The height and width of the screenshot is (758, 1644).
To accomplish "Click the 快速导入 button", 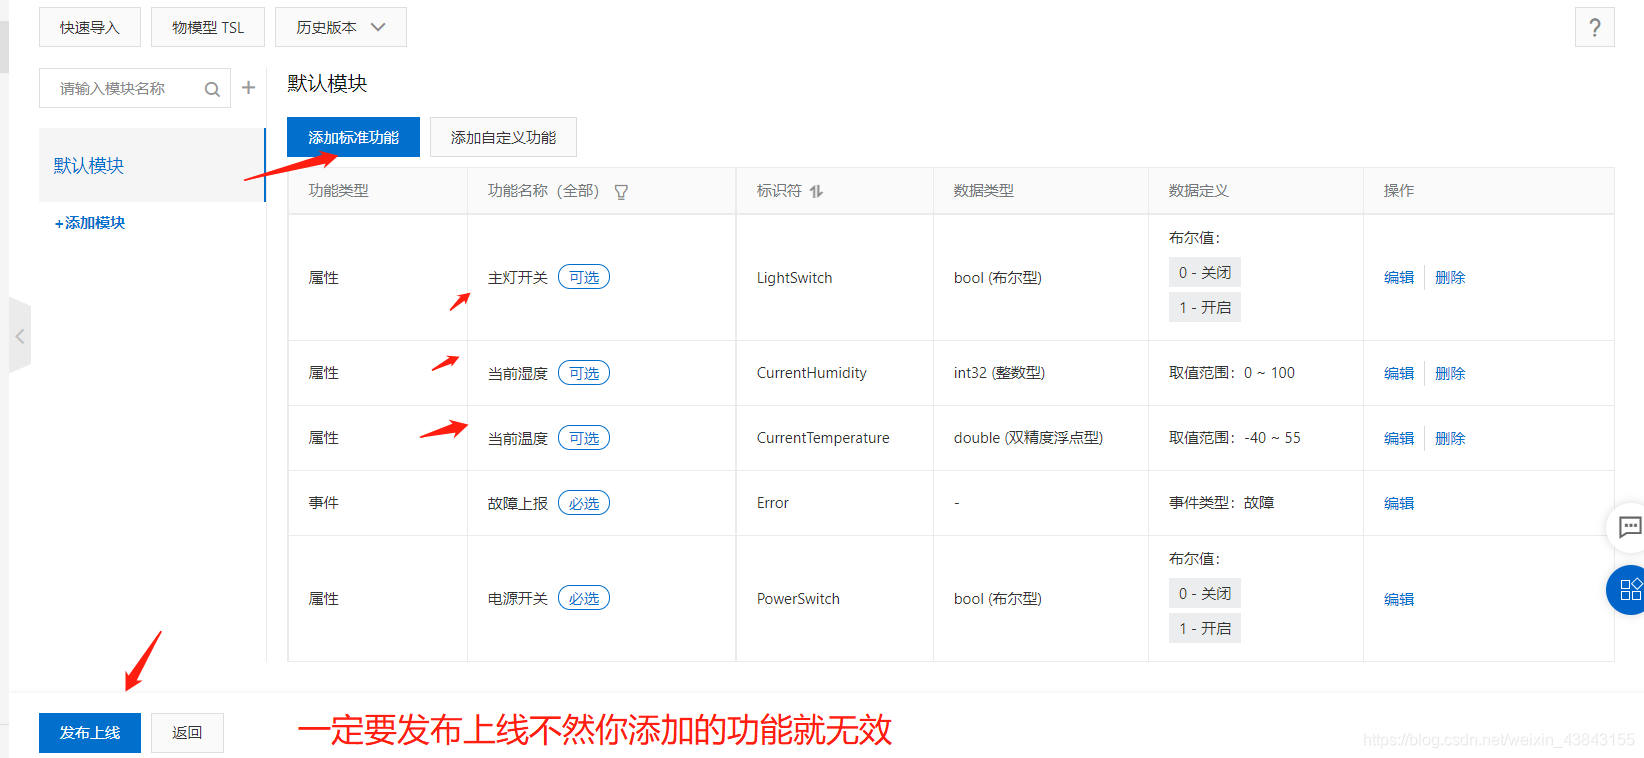I will pos(90,27).
